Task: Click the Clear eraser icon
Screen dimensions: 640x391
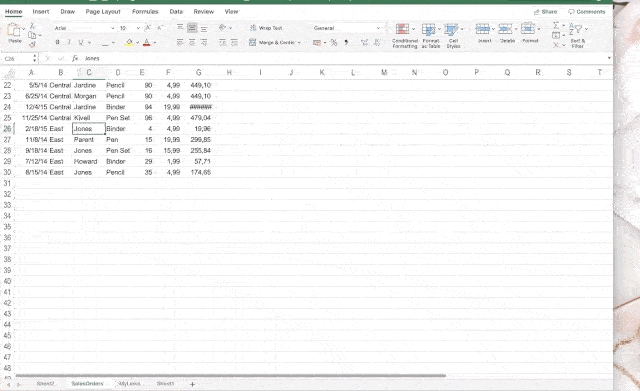Action: tap(556, 45)
